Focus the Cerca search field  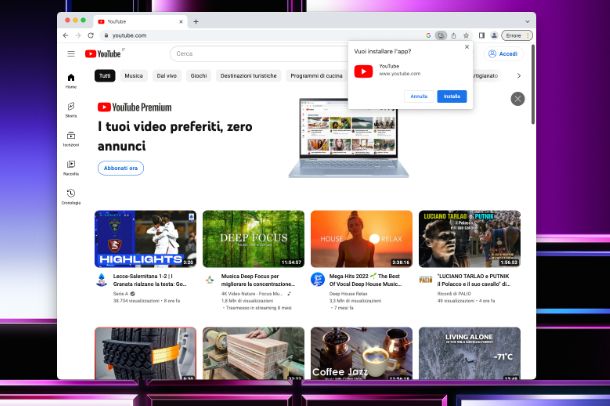(x=258, y=54)
